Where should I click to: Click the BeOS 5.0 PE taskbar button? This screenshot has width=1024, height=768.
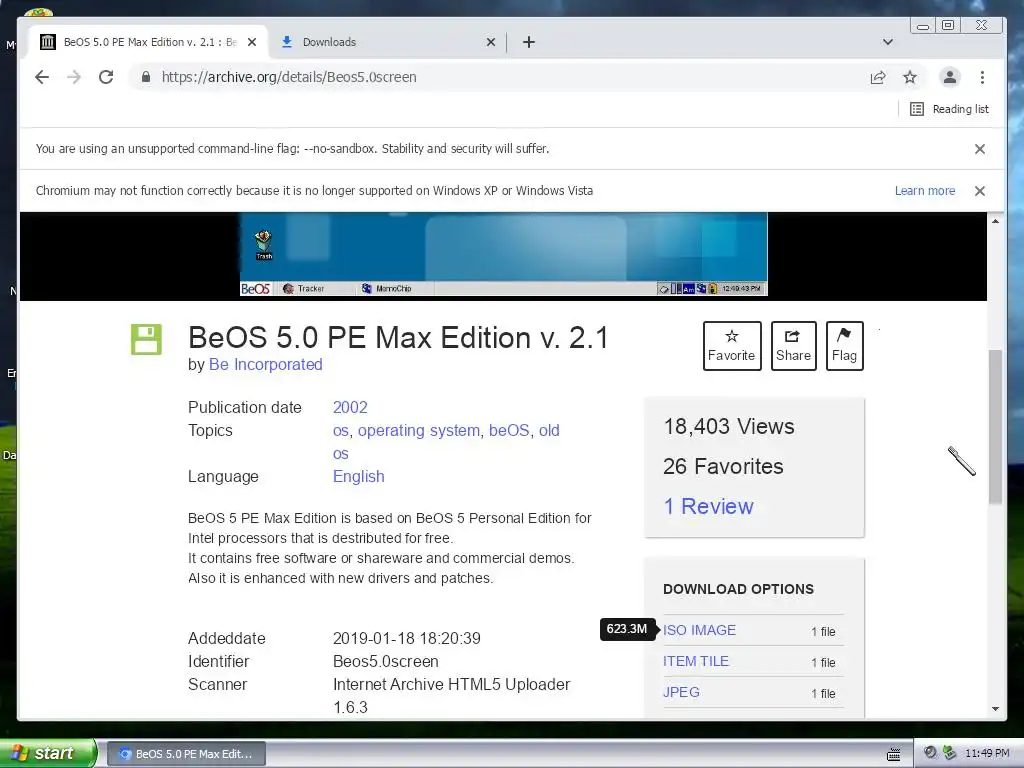[186, 754]
